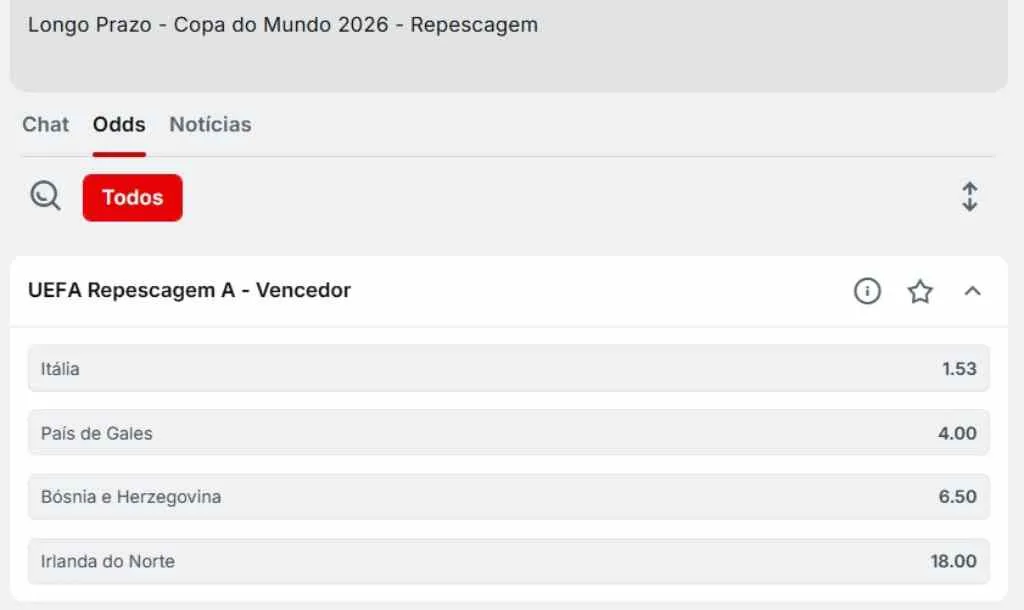Image resolution: width=1024 pixels, height=610 pixels.
Task: Switch to the Chat tab
Action: coord(44,124)
